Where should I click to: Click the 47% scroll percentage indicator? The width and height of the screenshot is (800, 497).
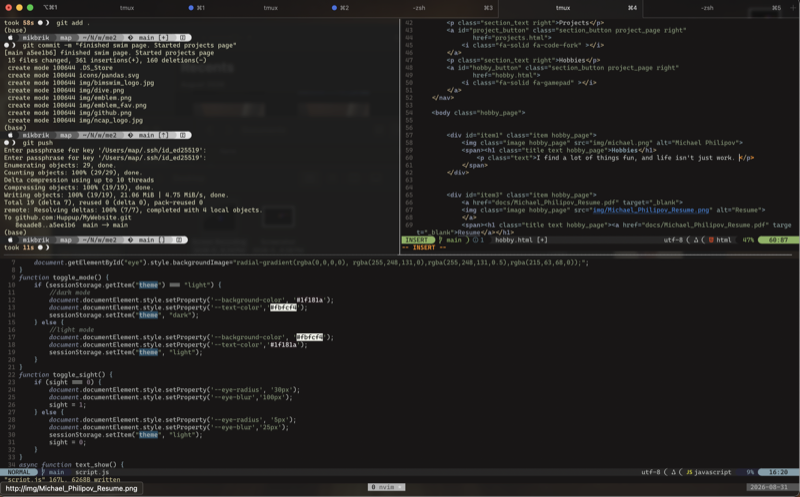[748, 240]
